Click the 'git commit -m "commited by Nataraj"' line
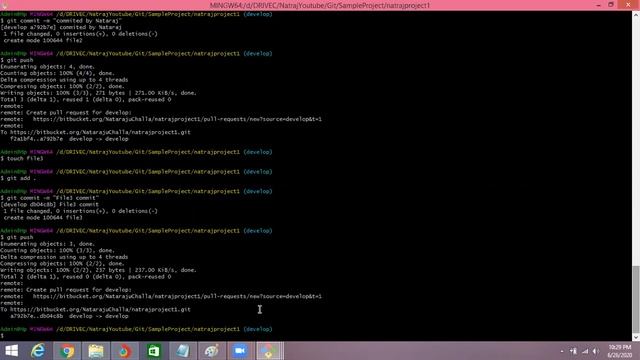Image resolution: width=640 pixels, height=360 pixels. click(x=61, y=21)
